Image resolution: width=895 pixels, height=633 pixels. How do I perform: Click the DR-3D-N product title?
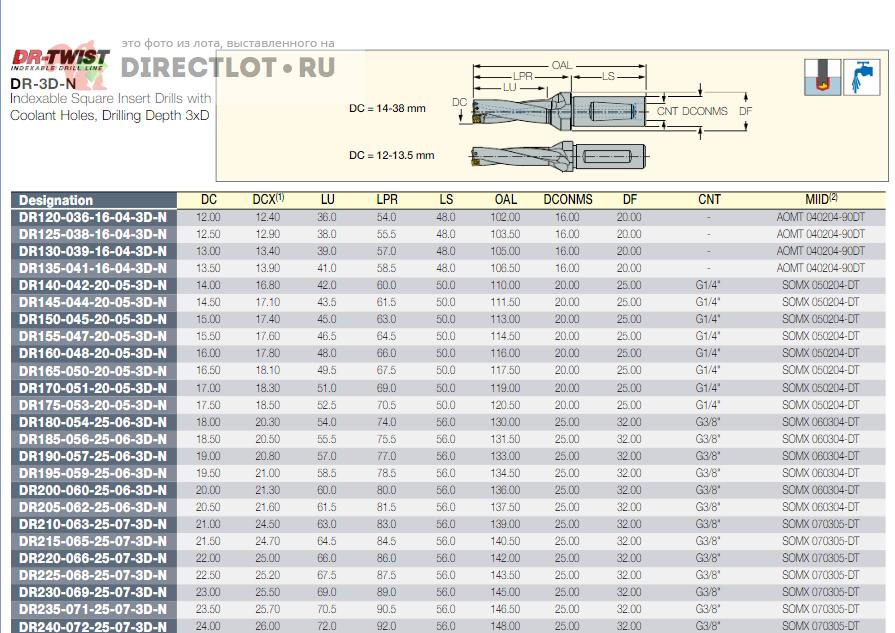(x=43, y=84)
